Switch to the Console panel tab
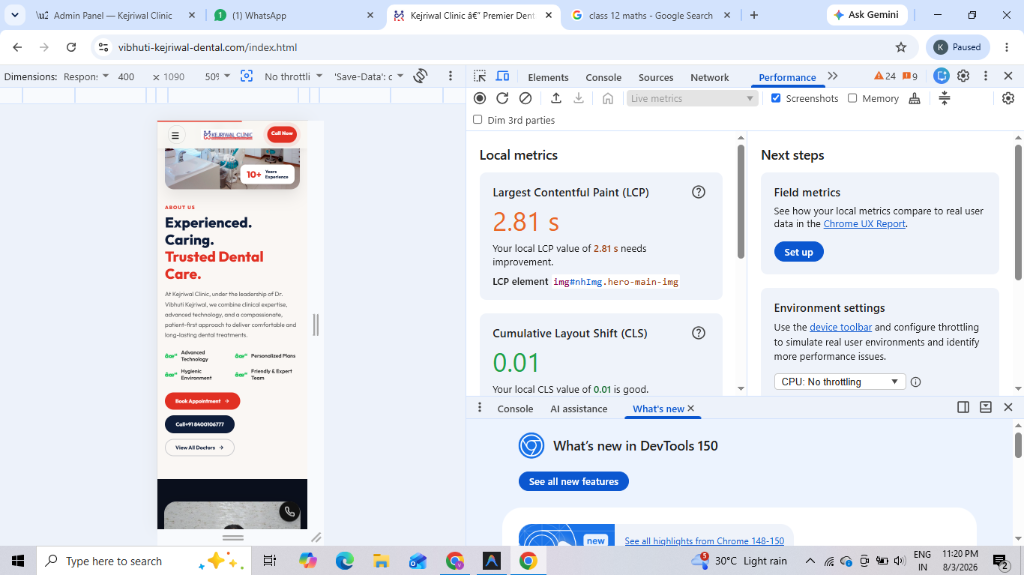This screenshot has height=575, width=1024. [603, 77]
